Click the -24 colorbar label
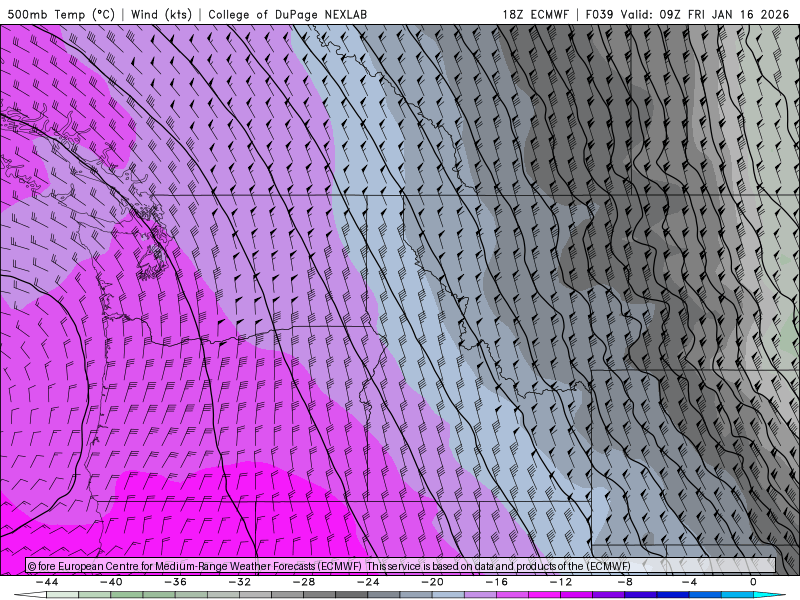The width and height of the screenshot is (800, 600). coord(368,582)
